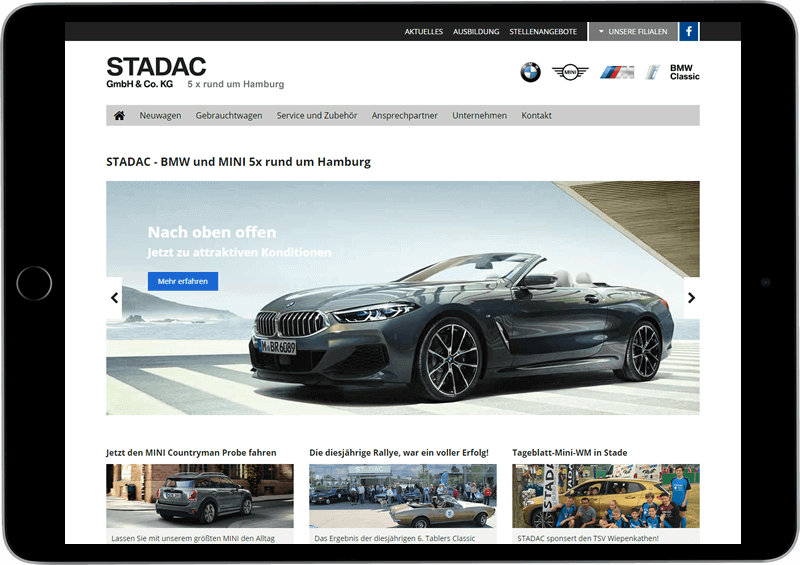Click the tagline 5 x rund um Hamburg
This screenshot has height=565, width=800.
236,84
